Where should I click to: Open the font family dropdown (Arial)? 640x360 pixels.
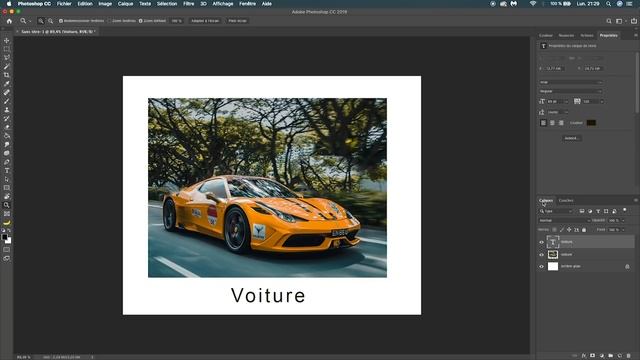click(x=571, y=82)
